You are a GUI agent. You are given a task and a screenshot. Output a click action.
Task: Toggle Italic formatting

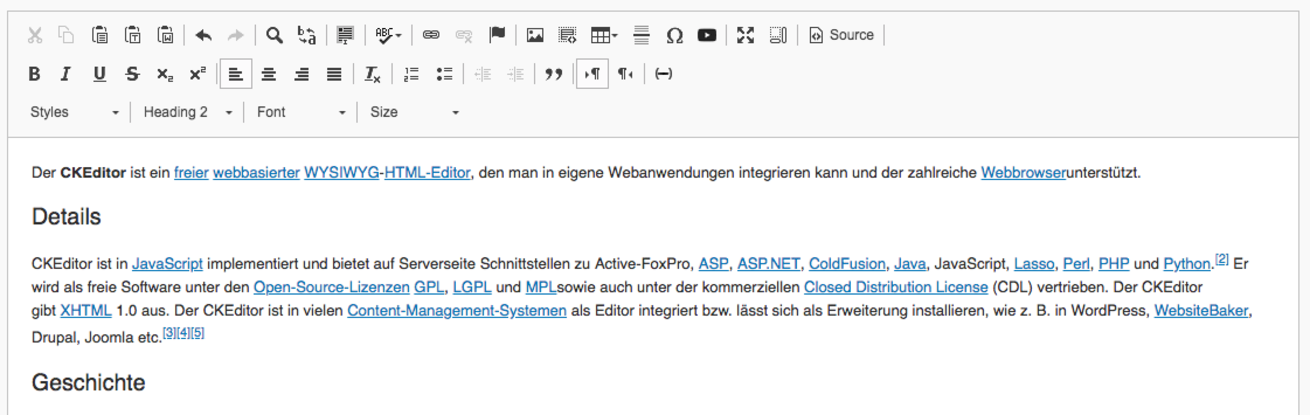(x=67, y=74)
